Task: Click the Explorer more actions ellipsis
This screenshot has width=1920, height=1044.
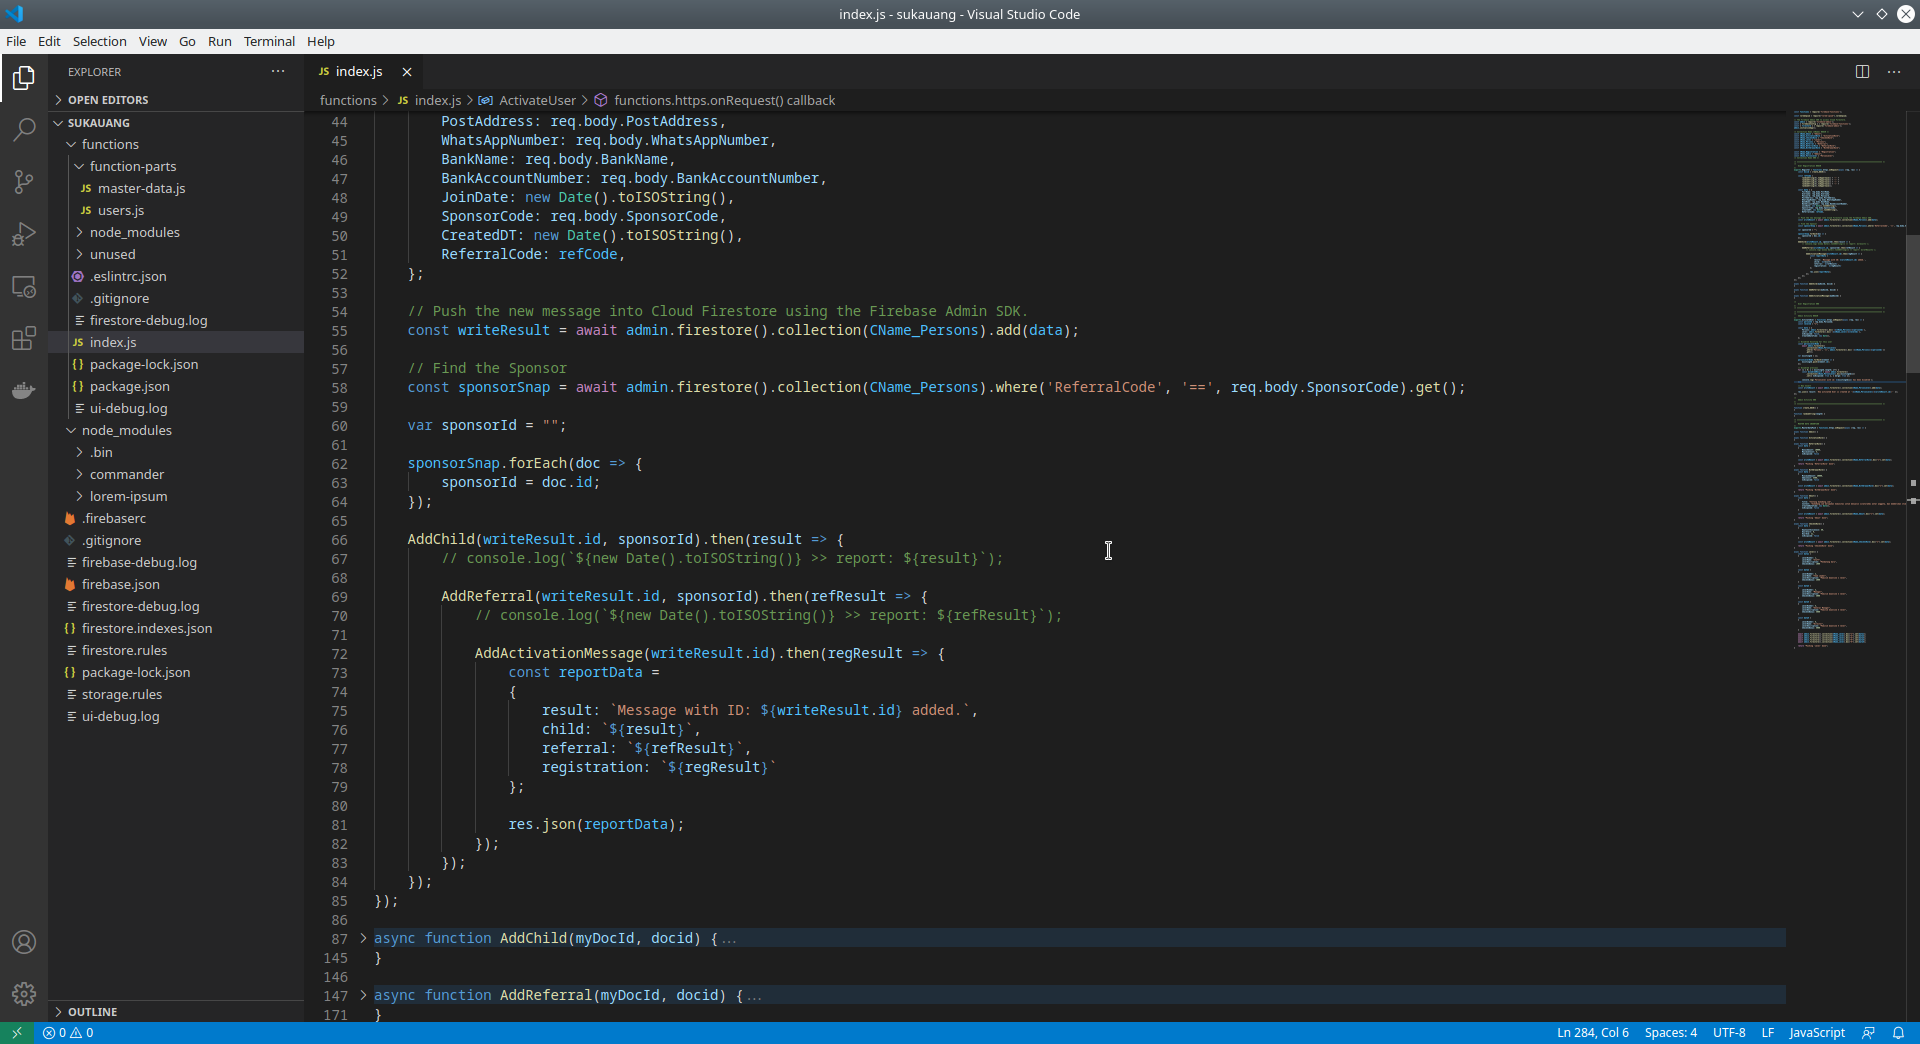Action: coord(278,72)
